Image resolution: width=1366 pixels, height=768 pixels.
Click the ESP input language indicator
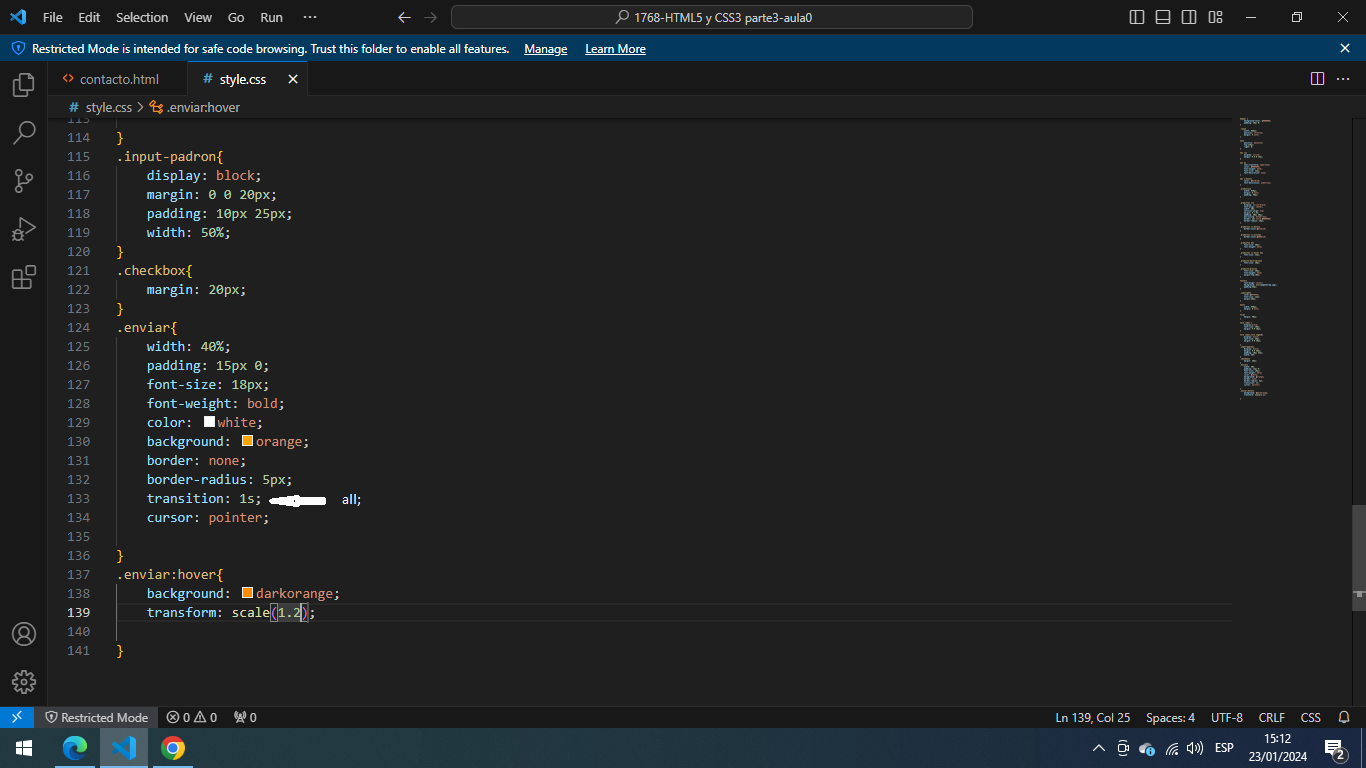pos(1224,748)
